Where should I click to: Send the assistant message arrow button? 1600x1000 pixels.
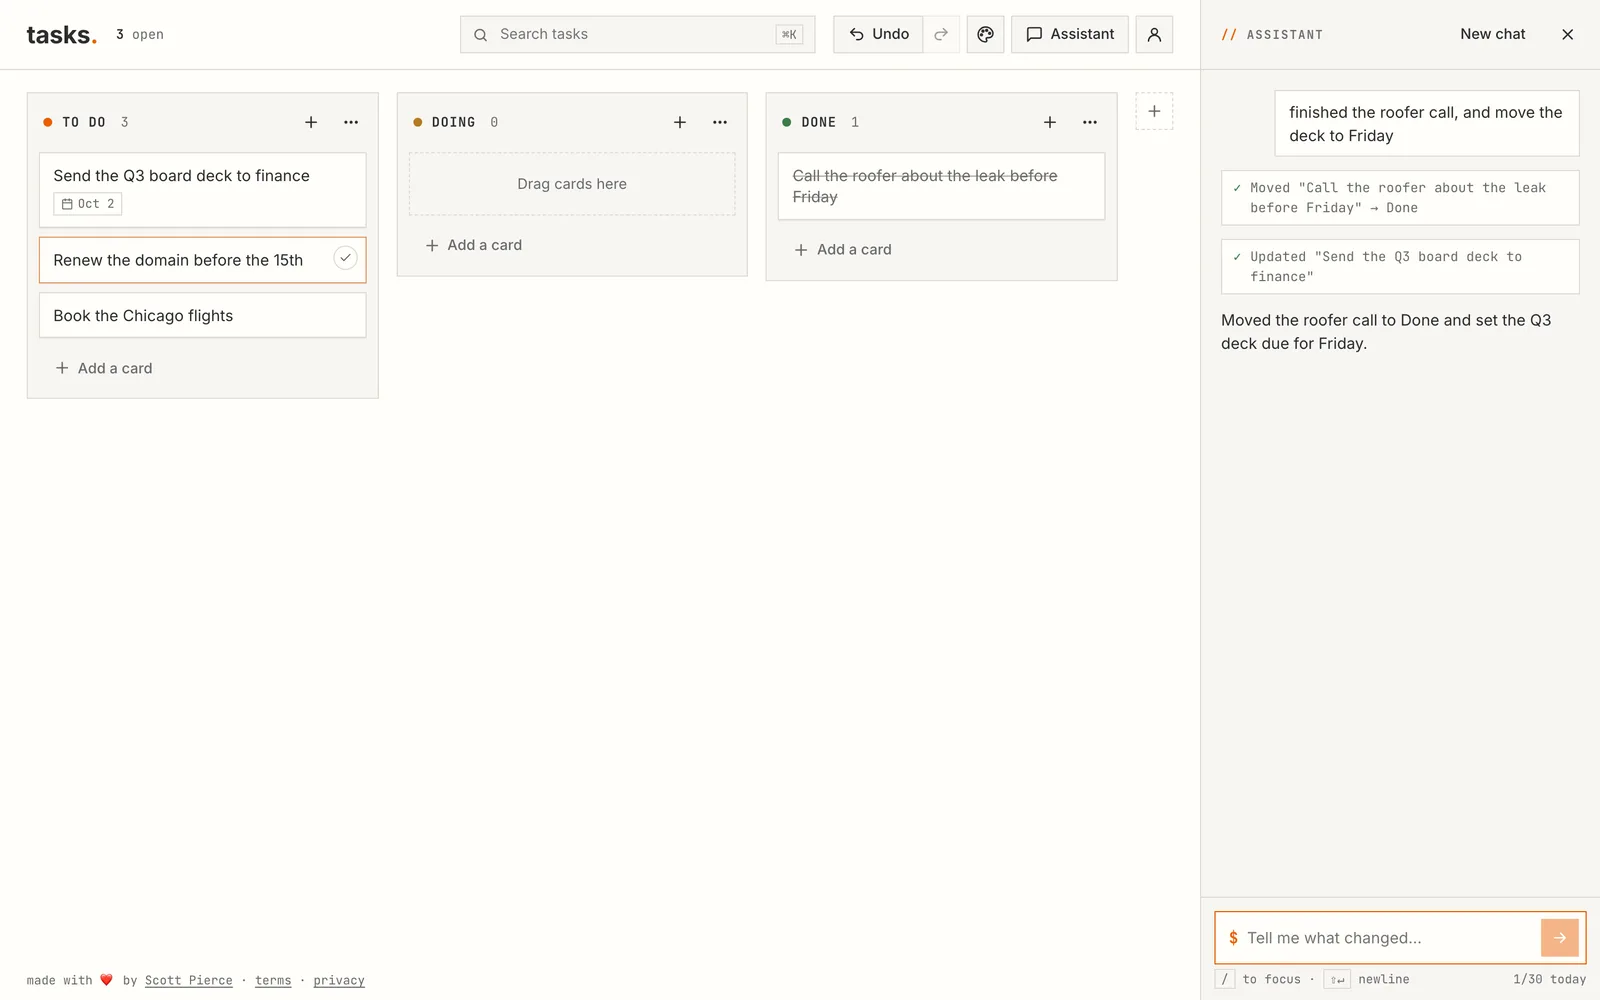click(x=1559, y=938)
